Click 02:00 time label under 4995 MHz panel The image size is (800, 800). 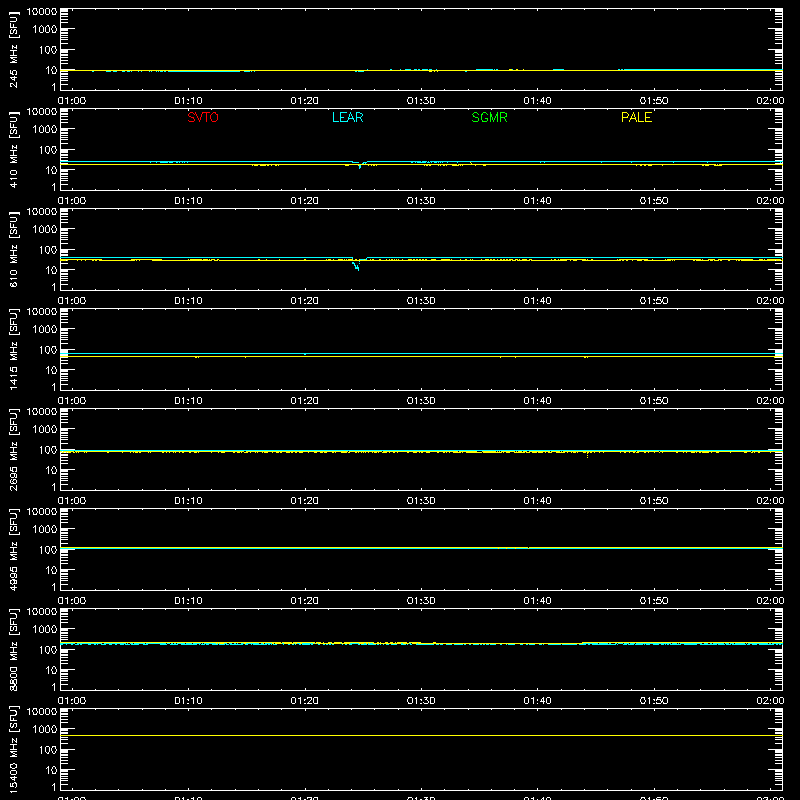tap(770, 601)
